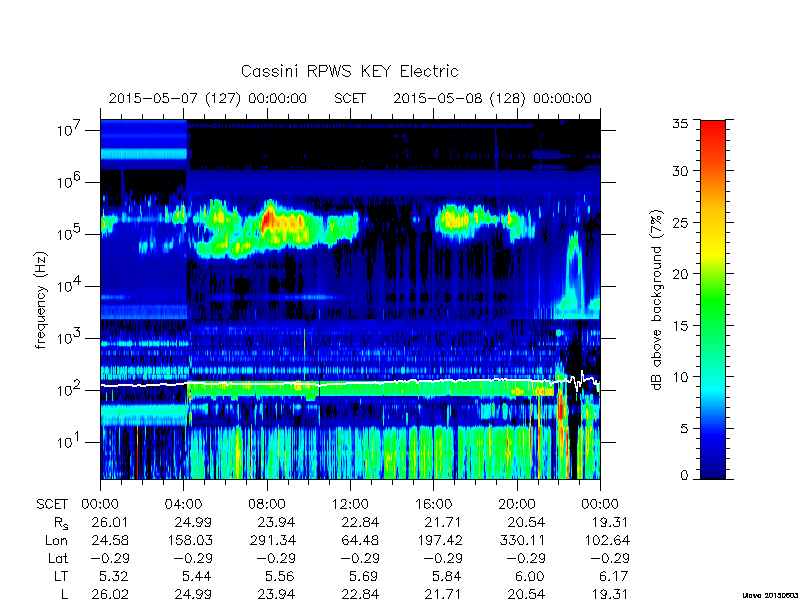The image size is (800, 600).
Task: Click the plot title 'Cassini RPWS KEY Electric'
Action: [x=349, y=71]
